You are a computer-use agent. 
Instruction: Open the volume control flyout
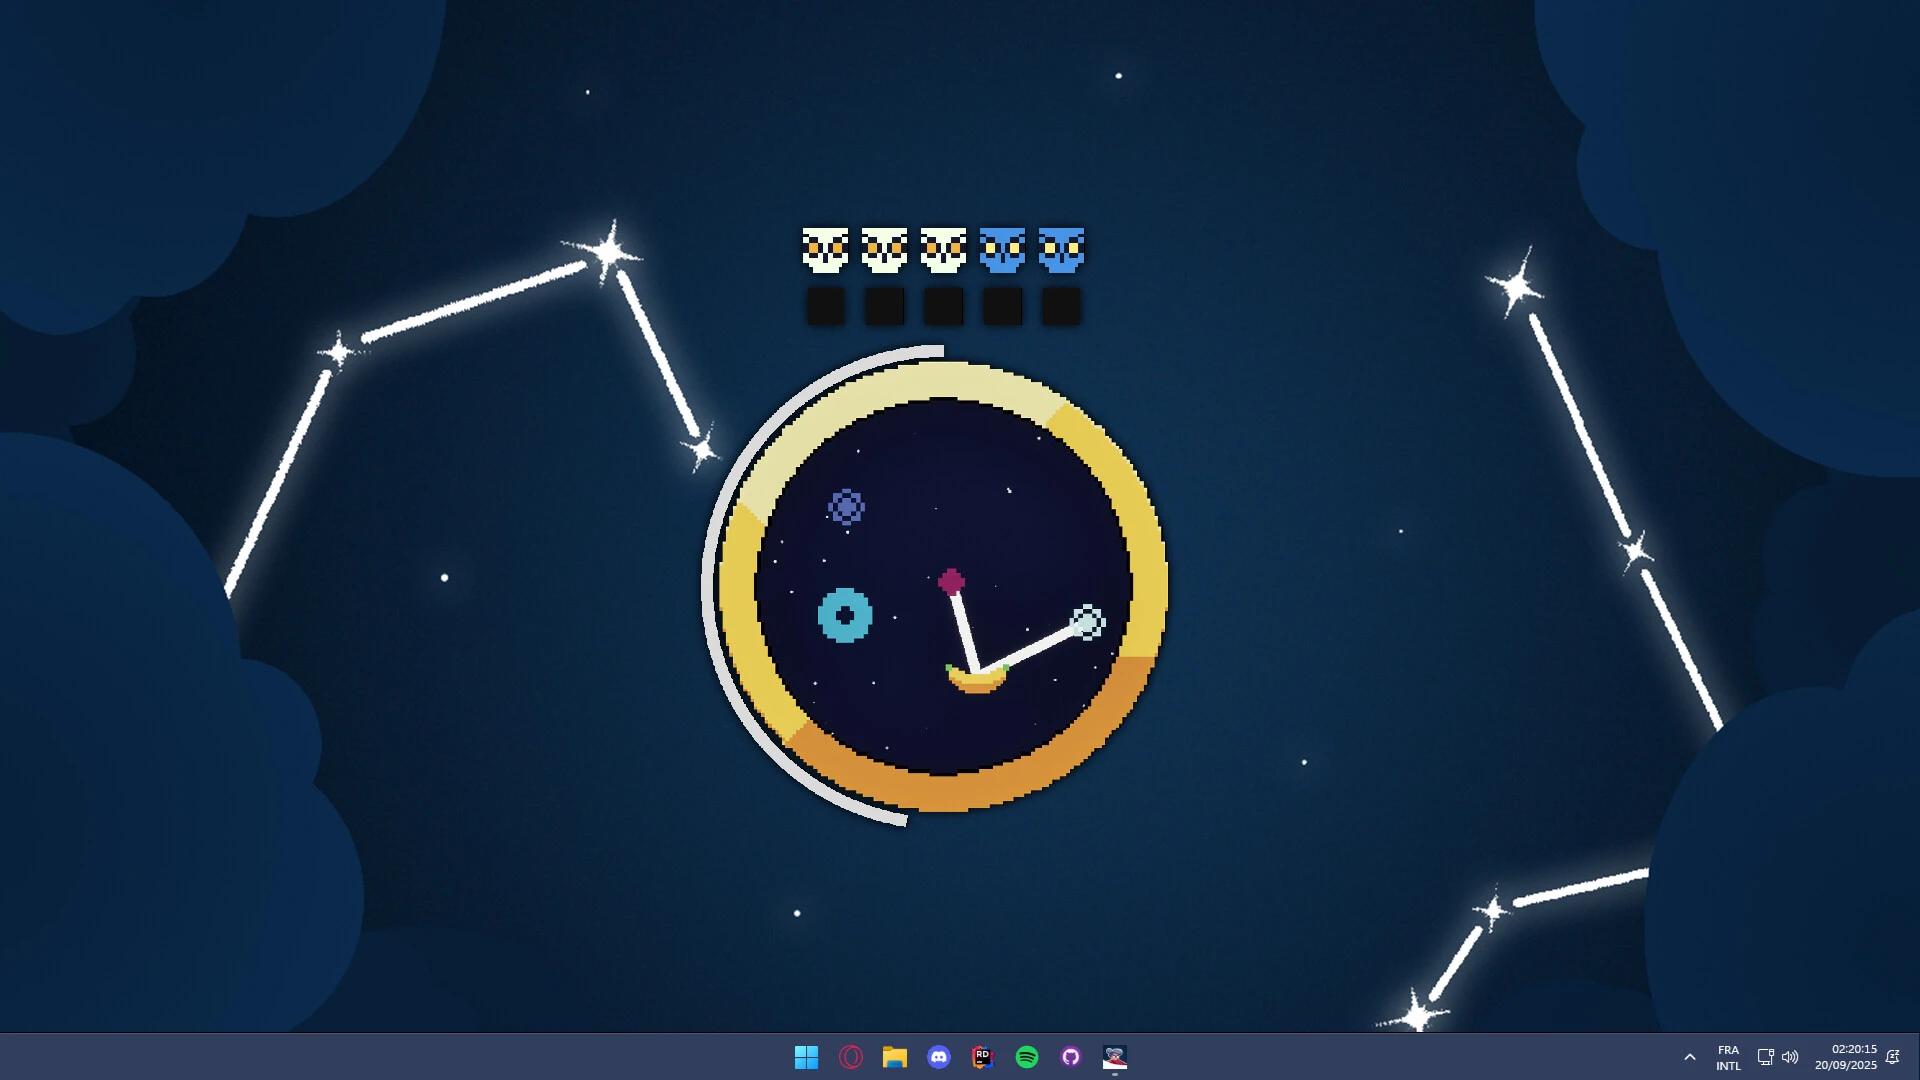(1791, 1057)
